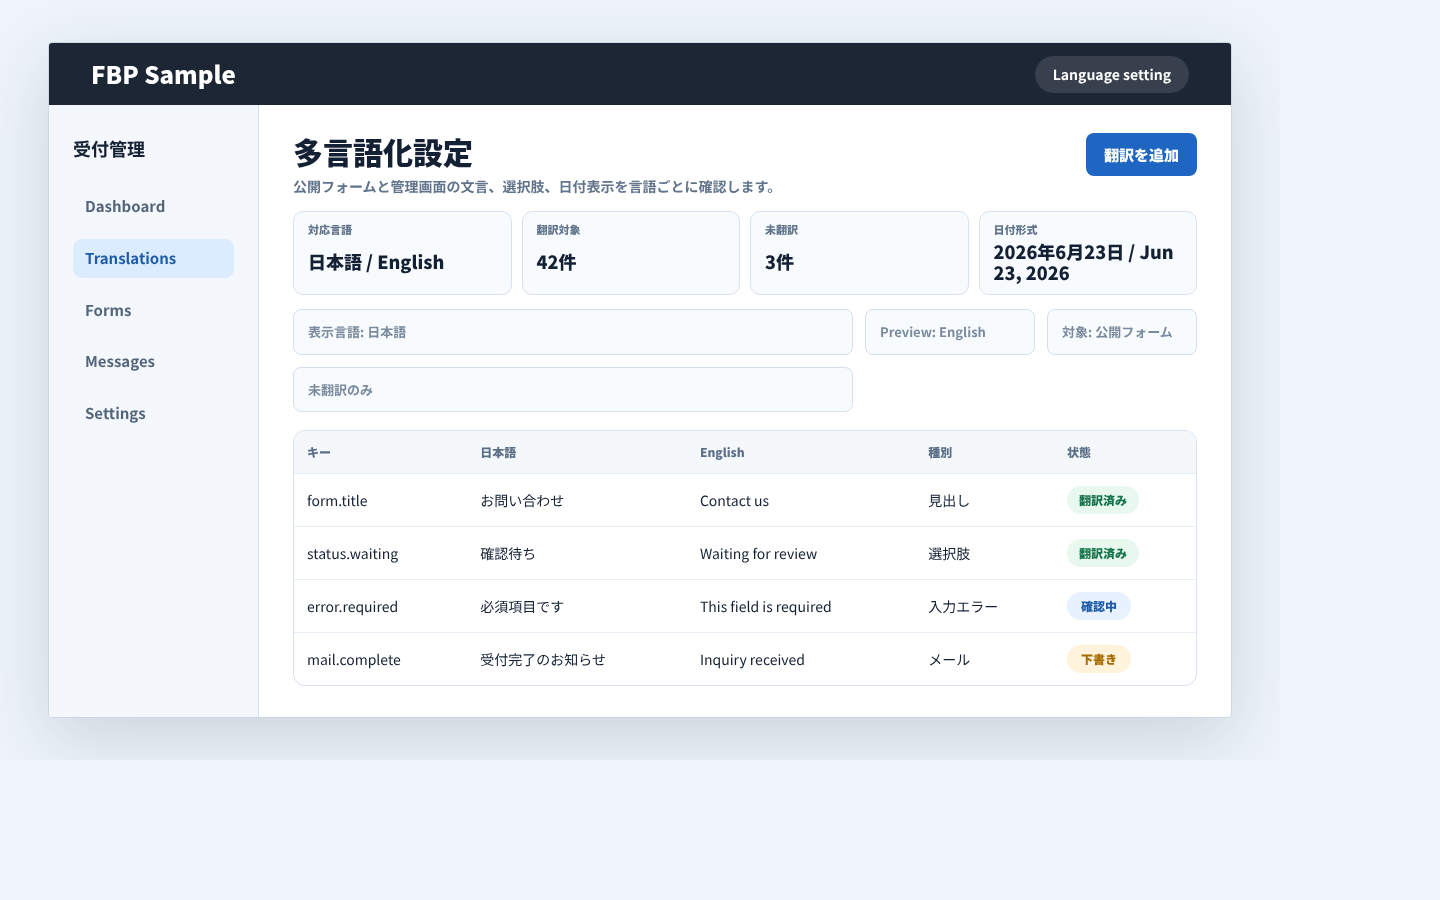Click the 多言語化設定 page heading
The height and width of the screenshot is (900, 1440).
pyautogui.click(x=383, y=153)
